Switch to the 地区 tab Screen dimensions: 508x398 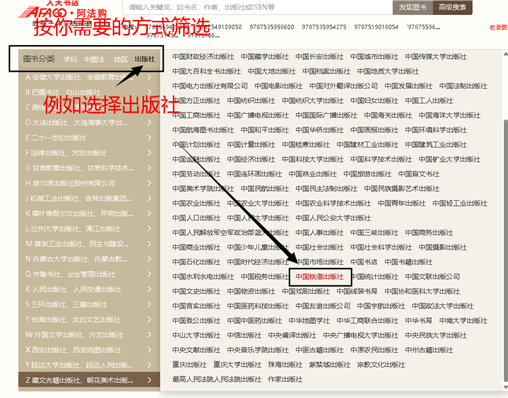coord(121,59)
